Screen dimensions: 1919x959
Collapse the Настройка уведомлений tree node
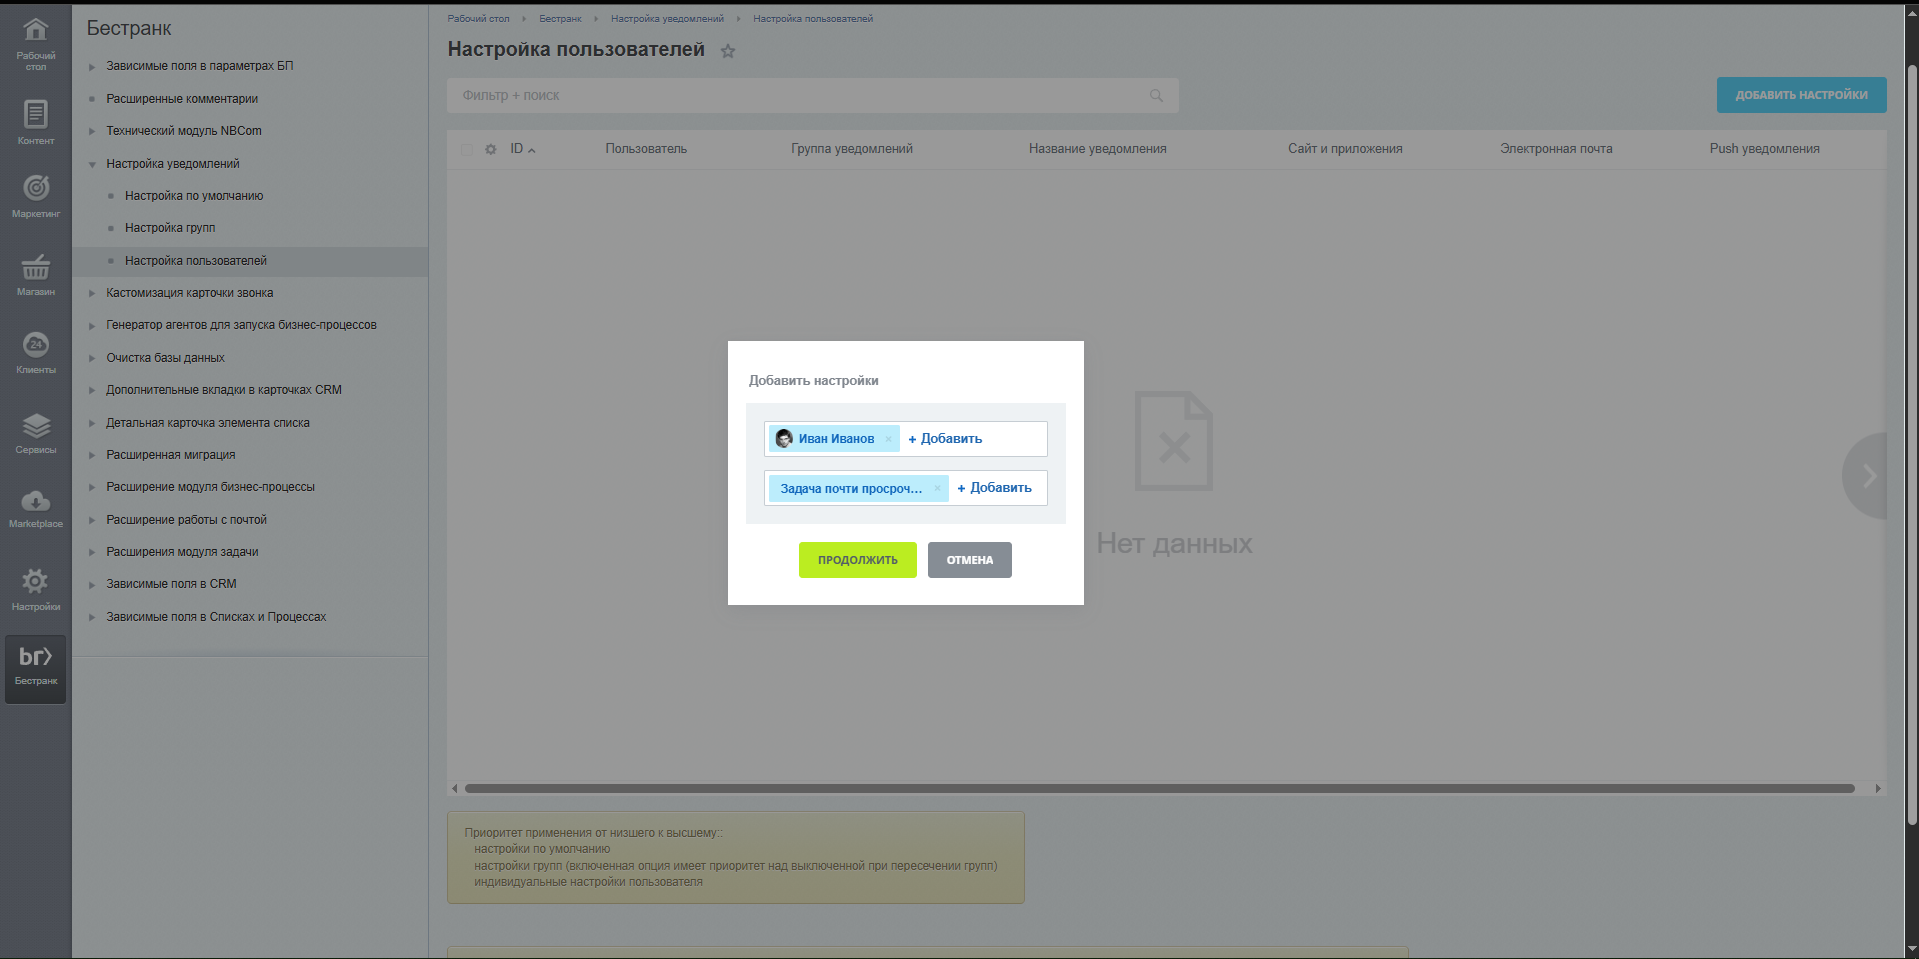(92, 164)
